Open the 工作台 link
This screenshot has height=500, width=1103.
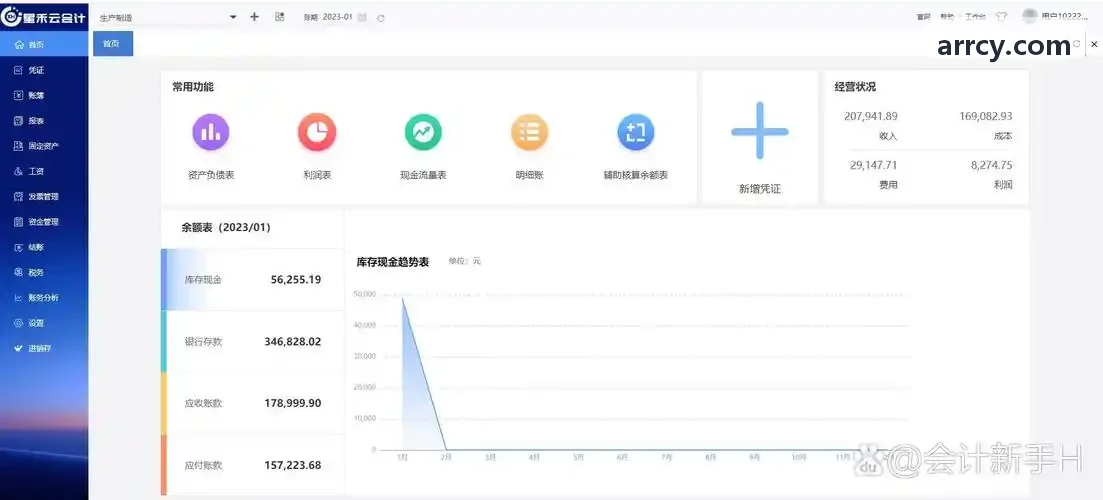point(975,18)
